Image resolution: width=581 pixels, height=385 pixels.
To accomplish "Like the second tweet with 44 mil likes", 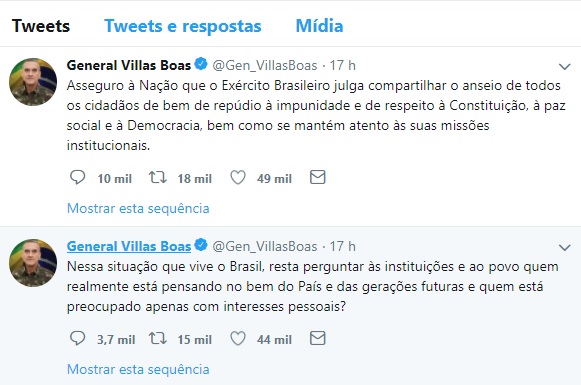I will [x=238, y=339].
